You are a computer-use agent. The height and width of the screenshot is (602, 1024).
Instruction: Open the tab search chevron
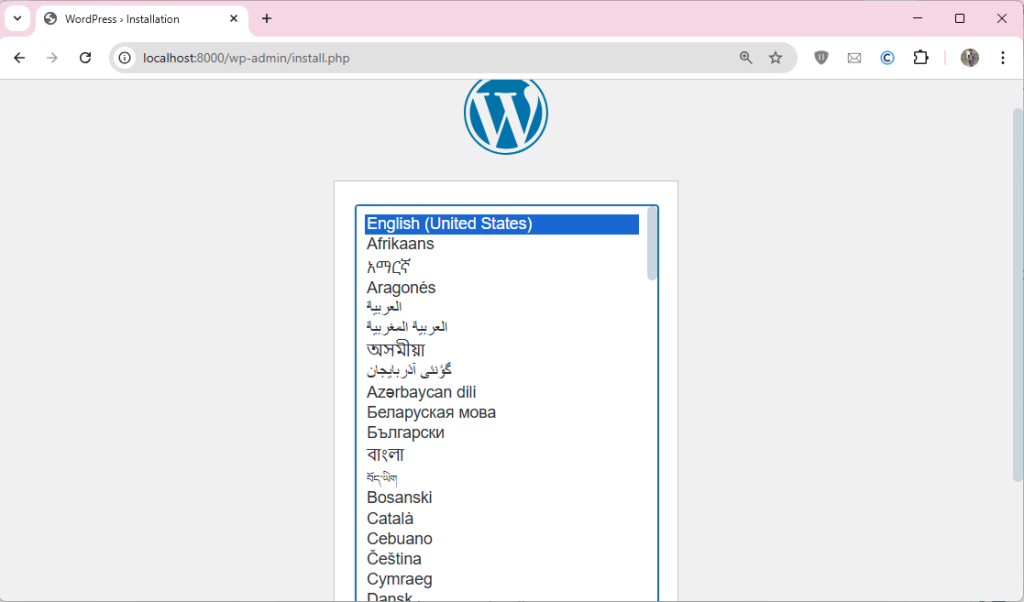pos(15,18)
